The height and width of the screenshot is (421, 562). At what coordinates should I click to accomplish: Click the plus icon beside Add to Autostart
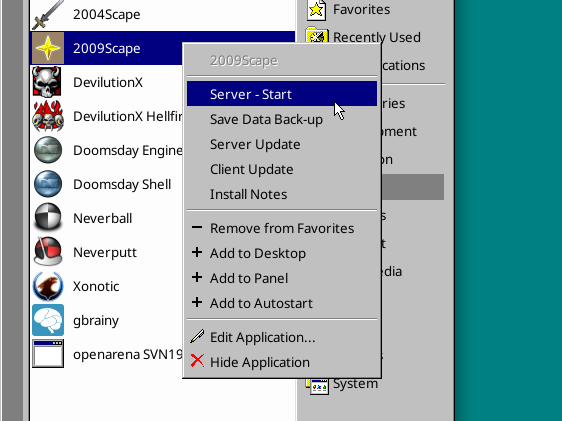tap(197, 302)
